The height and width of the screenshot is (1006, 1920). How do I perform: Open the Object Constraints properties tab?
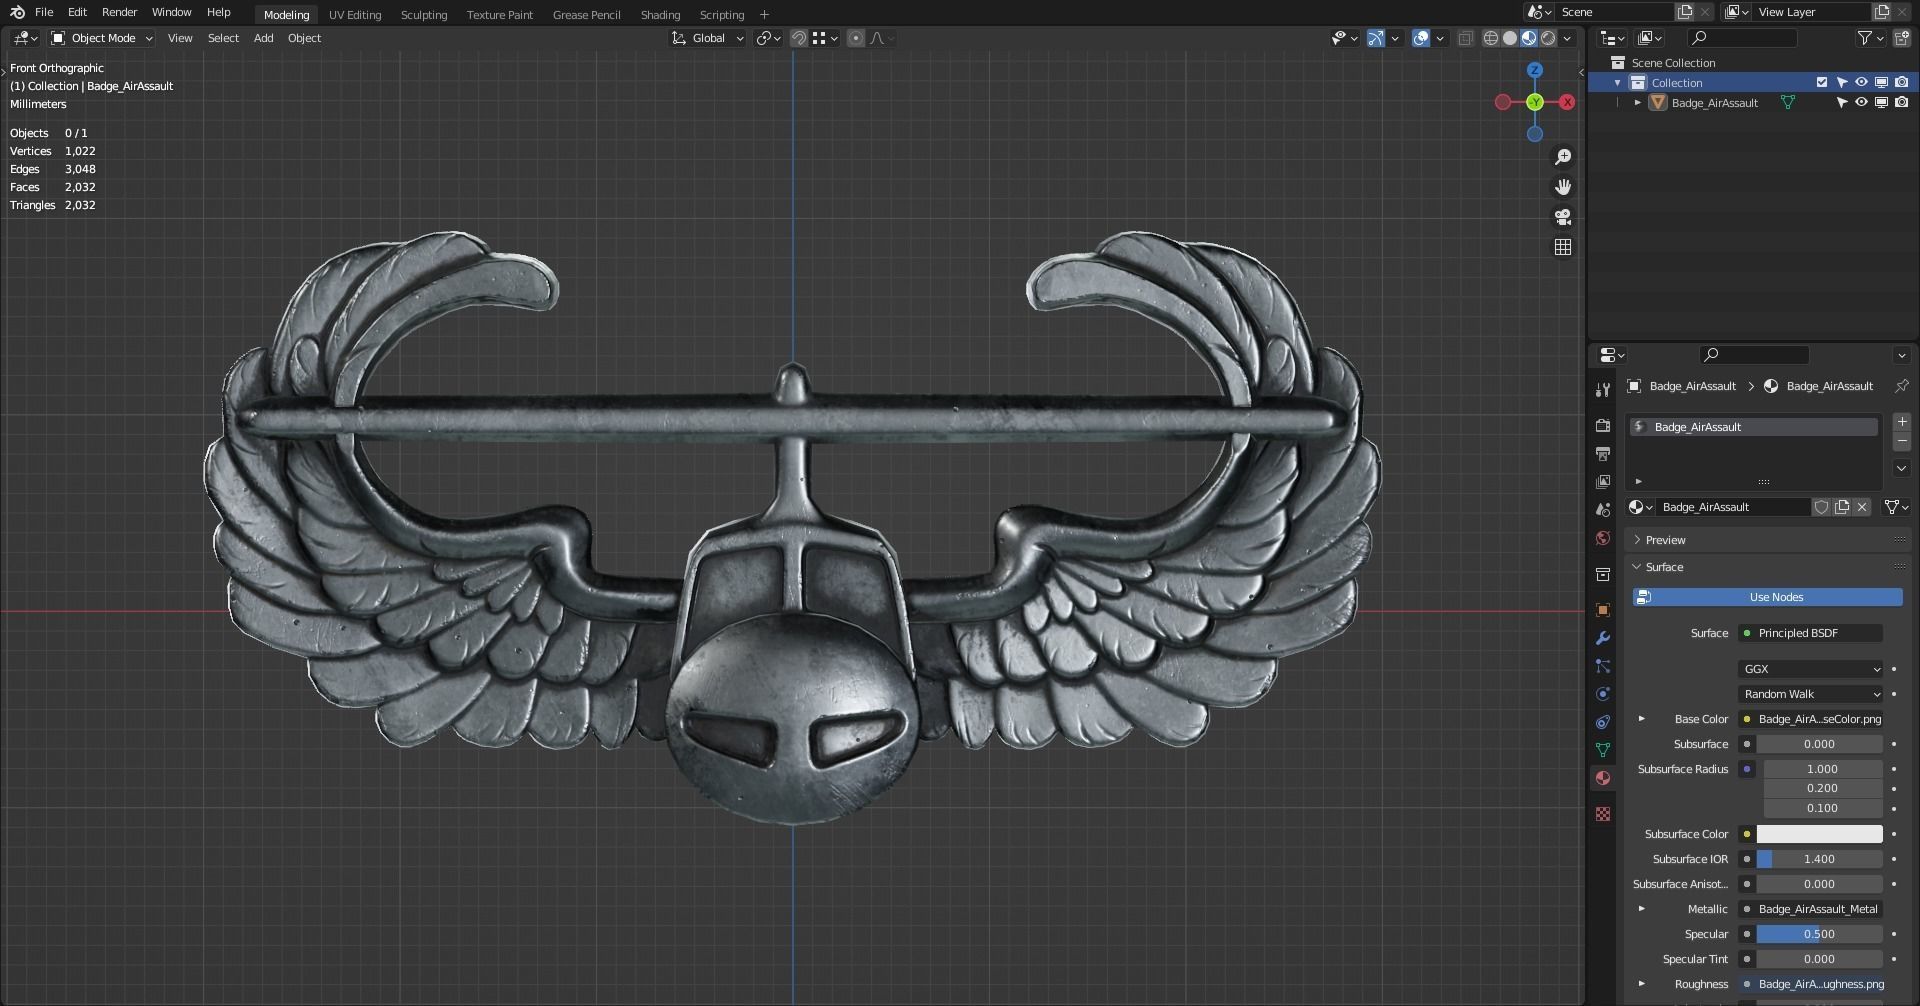pos(1603,722)
